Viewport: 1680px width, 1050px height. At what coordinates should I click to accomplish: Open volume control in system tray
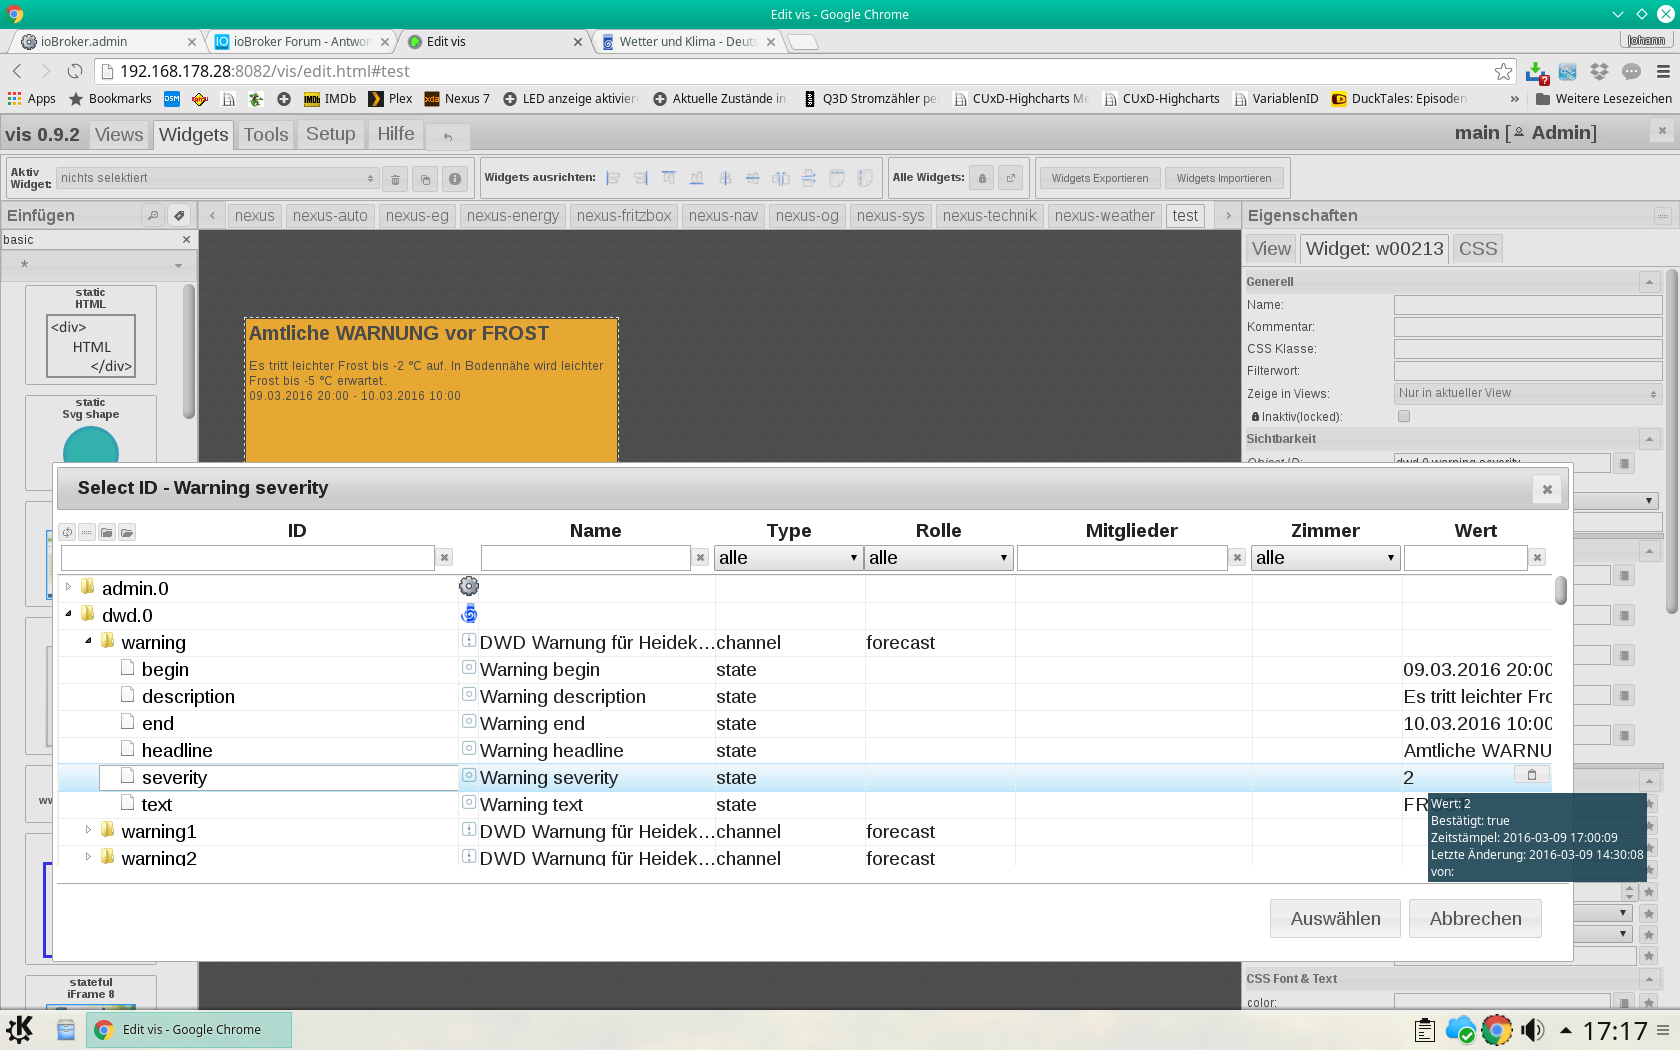coord(1532,1030)
